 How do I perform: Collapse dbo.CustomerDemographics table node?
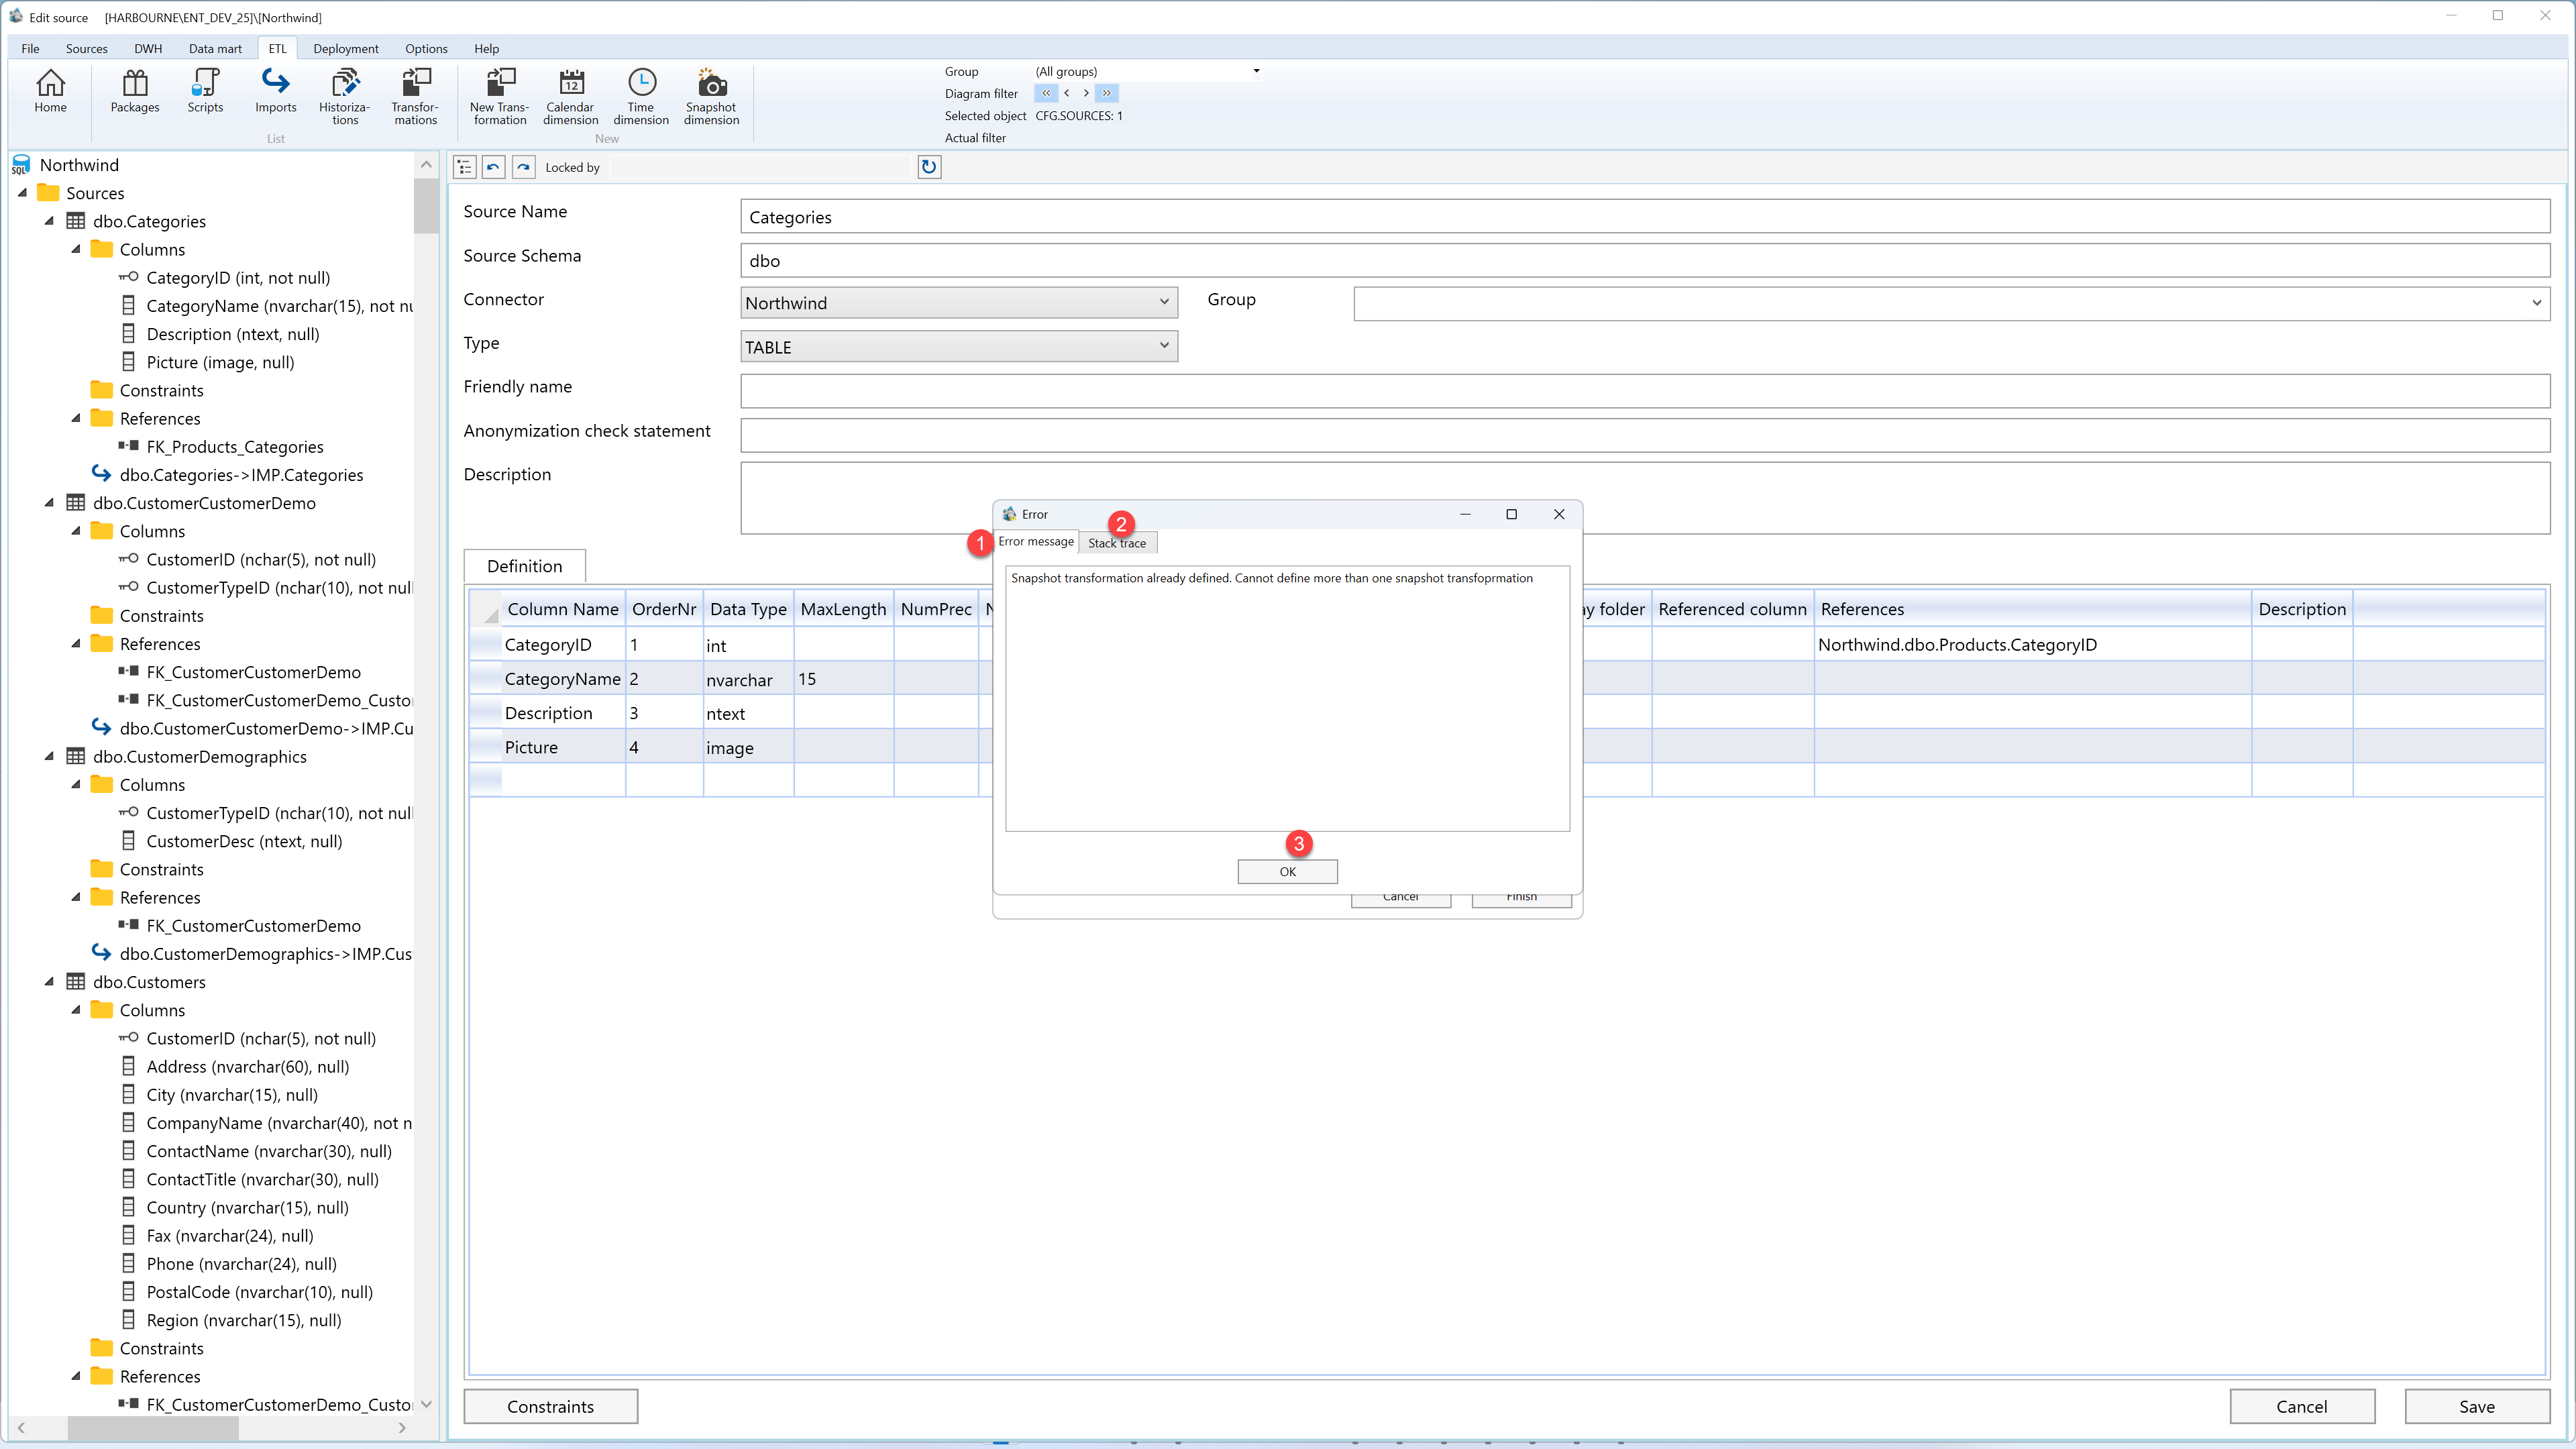[49, 757]
